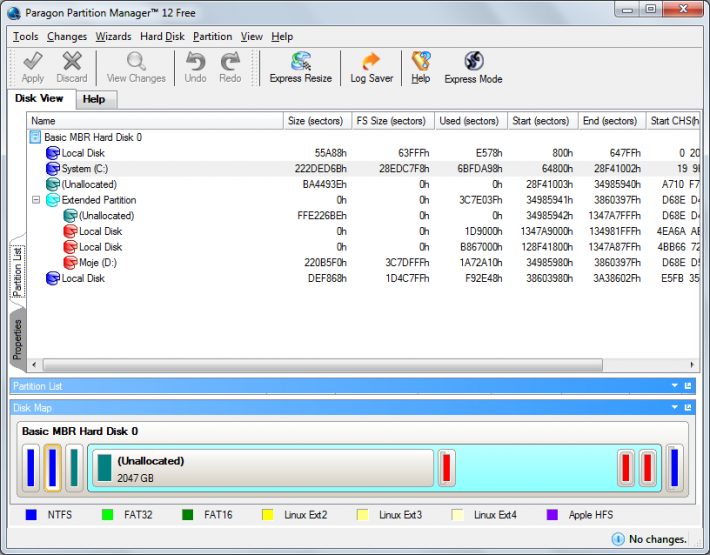710x555 pixels.
Task: Click the Discard X icon
Action: pyautogui.click(x=72, y=61)
